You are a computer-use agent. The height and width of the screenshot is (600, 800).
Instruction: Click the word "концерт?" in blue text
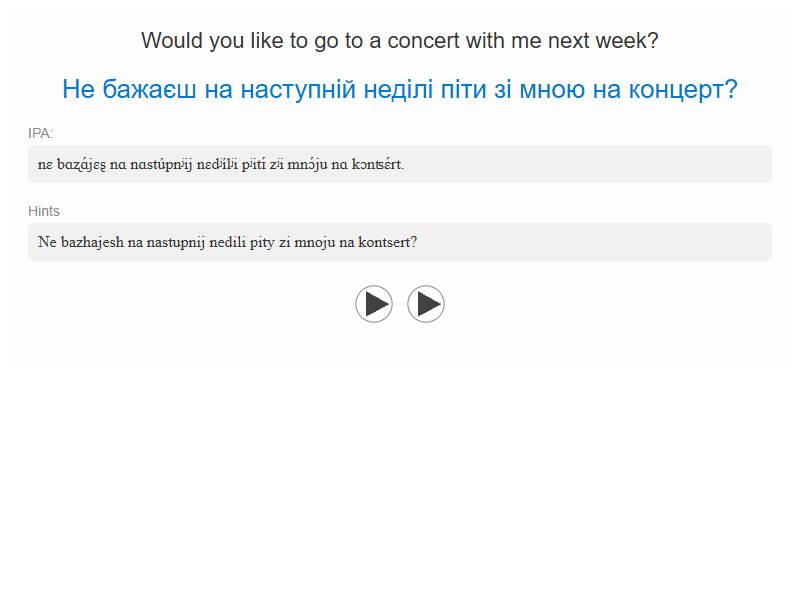tap(683, 90)
